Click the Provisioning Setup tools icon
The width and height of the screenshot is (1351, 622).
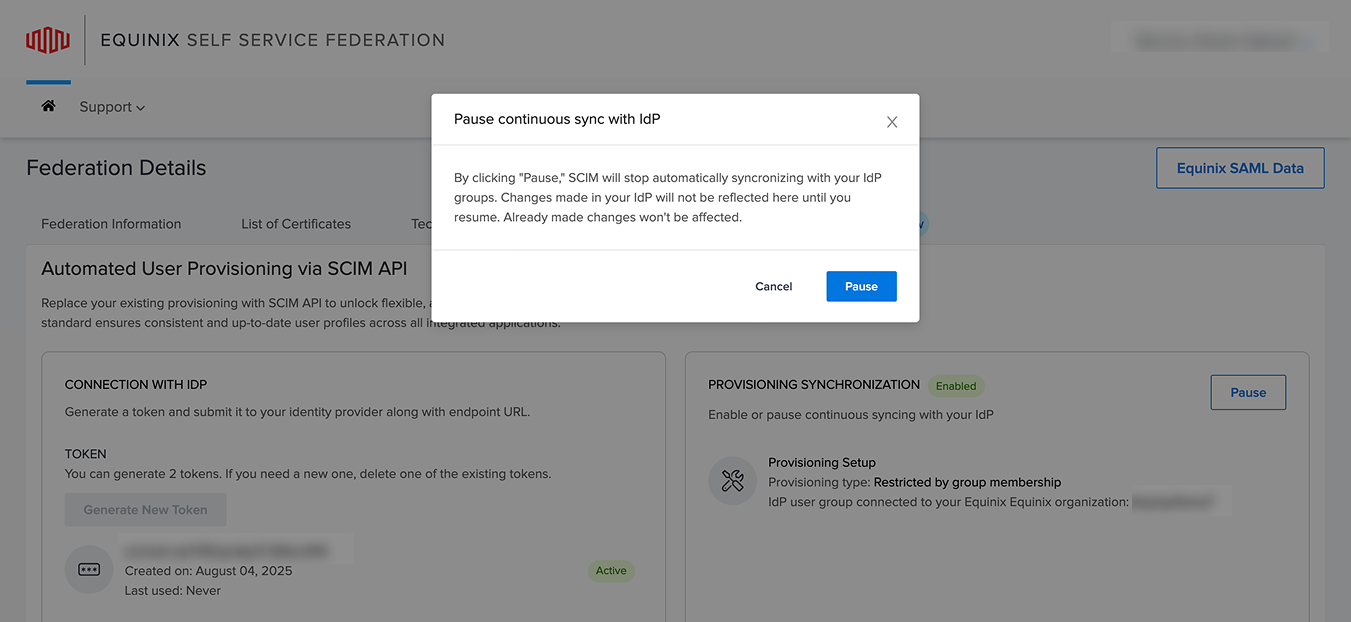coord(732,481)
